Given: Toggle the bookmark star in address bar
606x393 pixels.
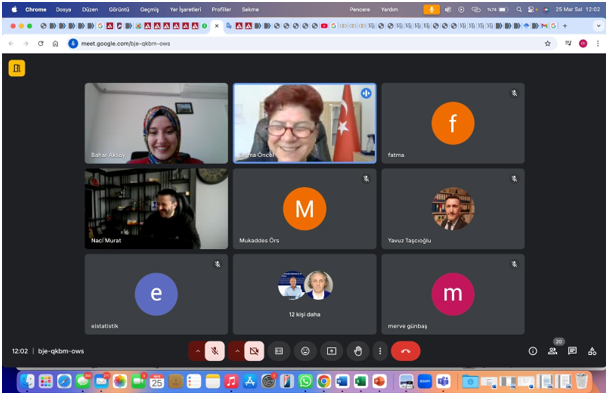Looking at the screenshot, I should pos(547,44).
